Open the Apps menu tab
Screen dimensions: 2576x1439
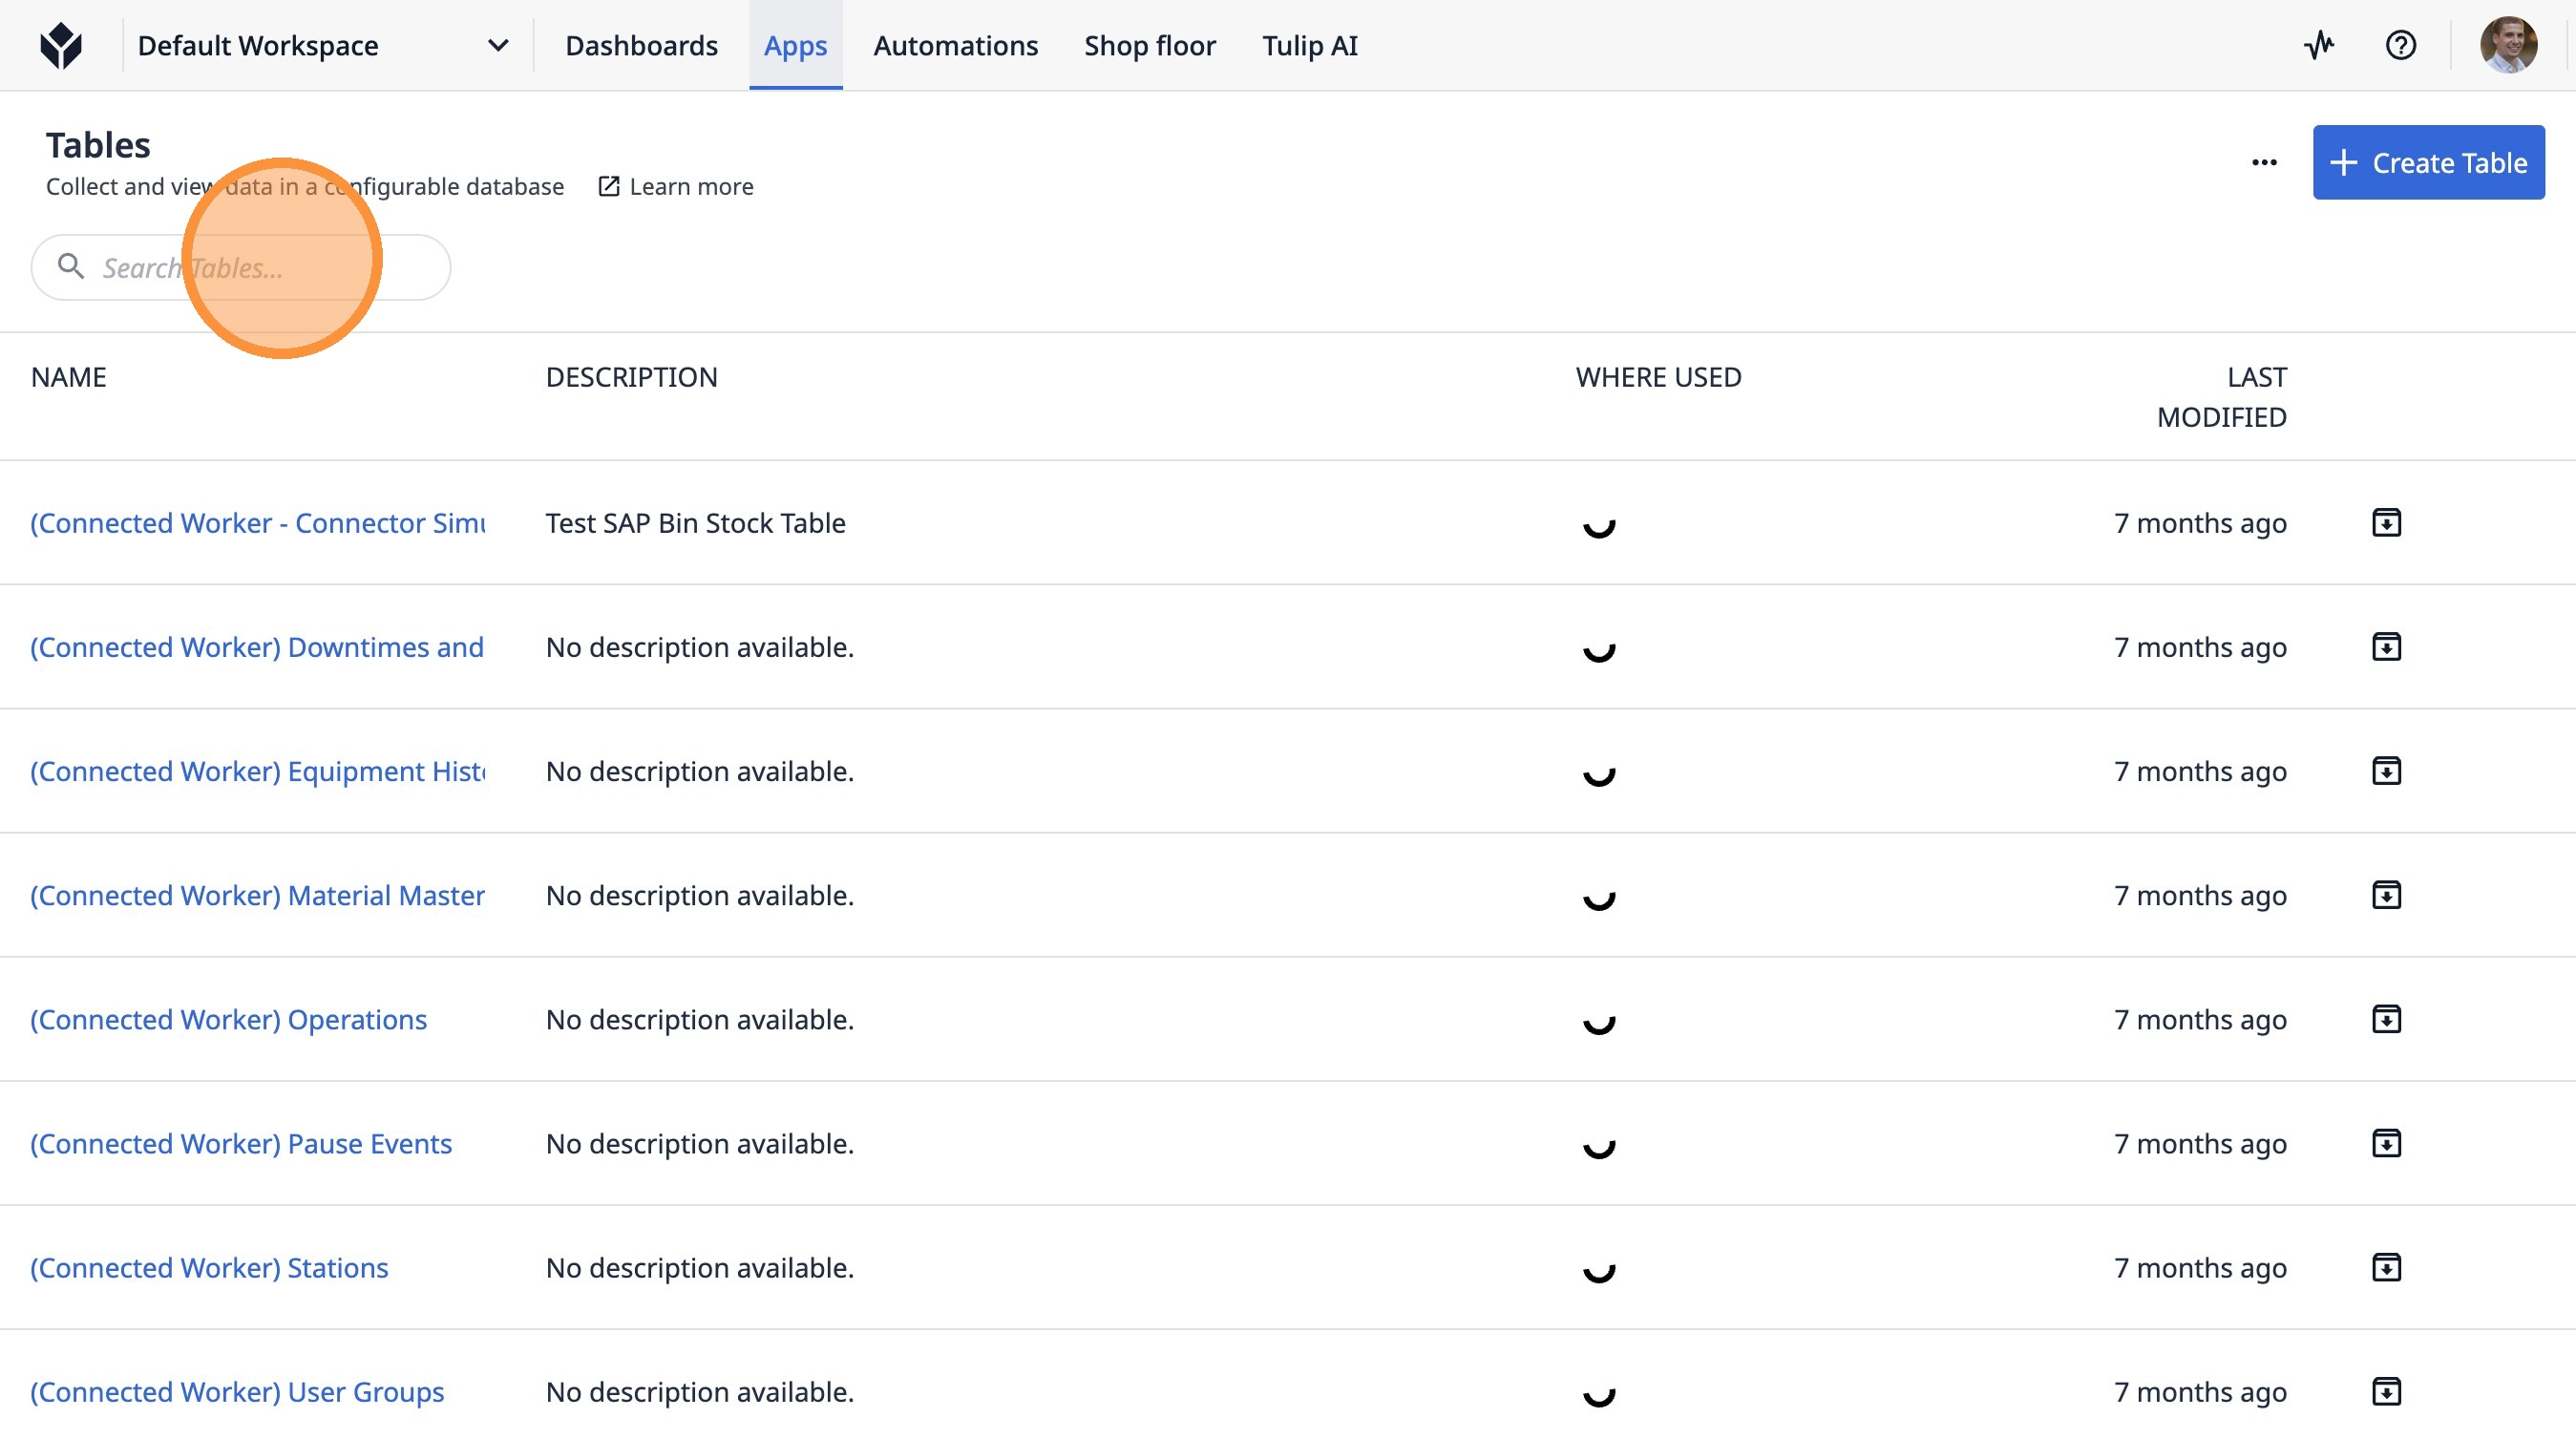point(795,46)
